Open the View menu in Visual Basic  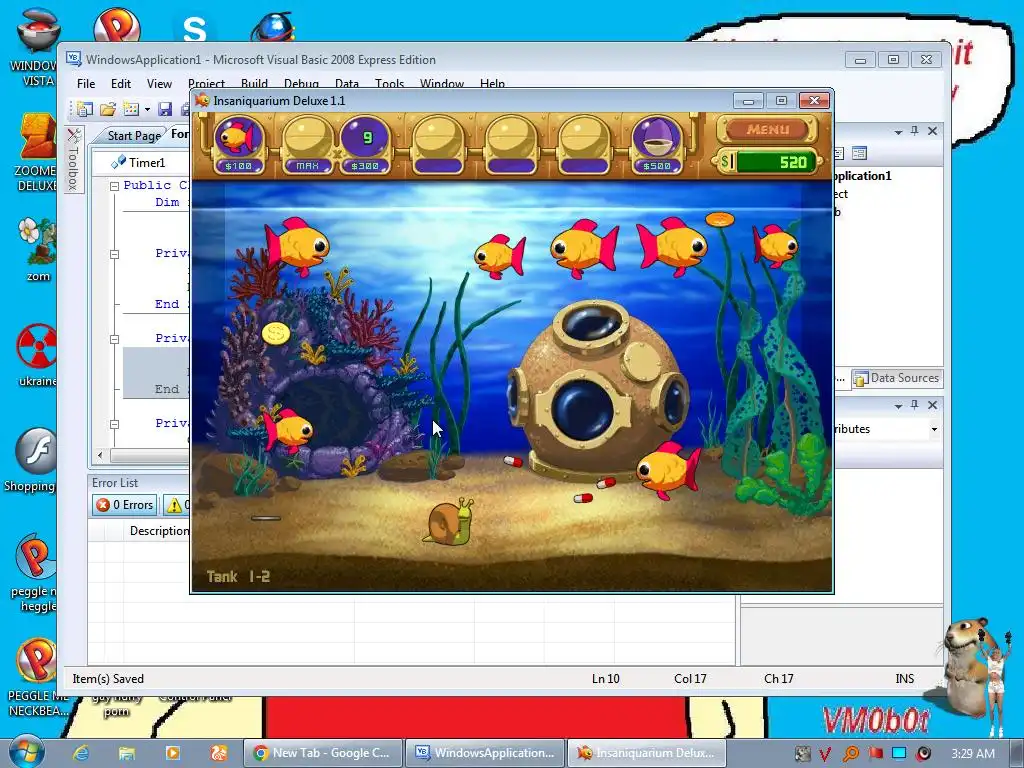159,84
